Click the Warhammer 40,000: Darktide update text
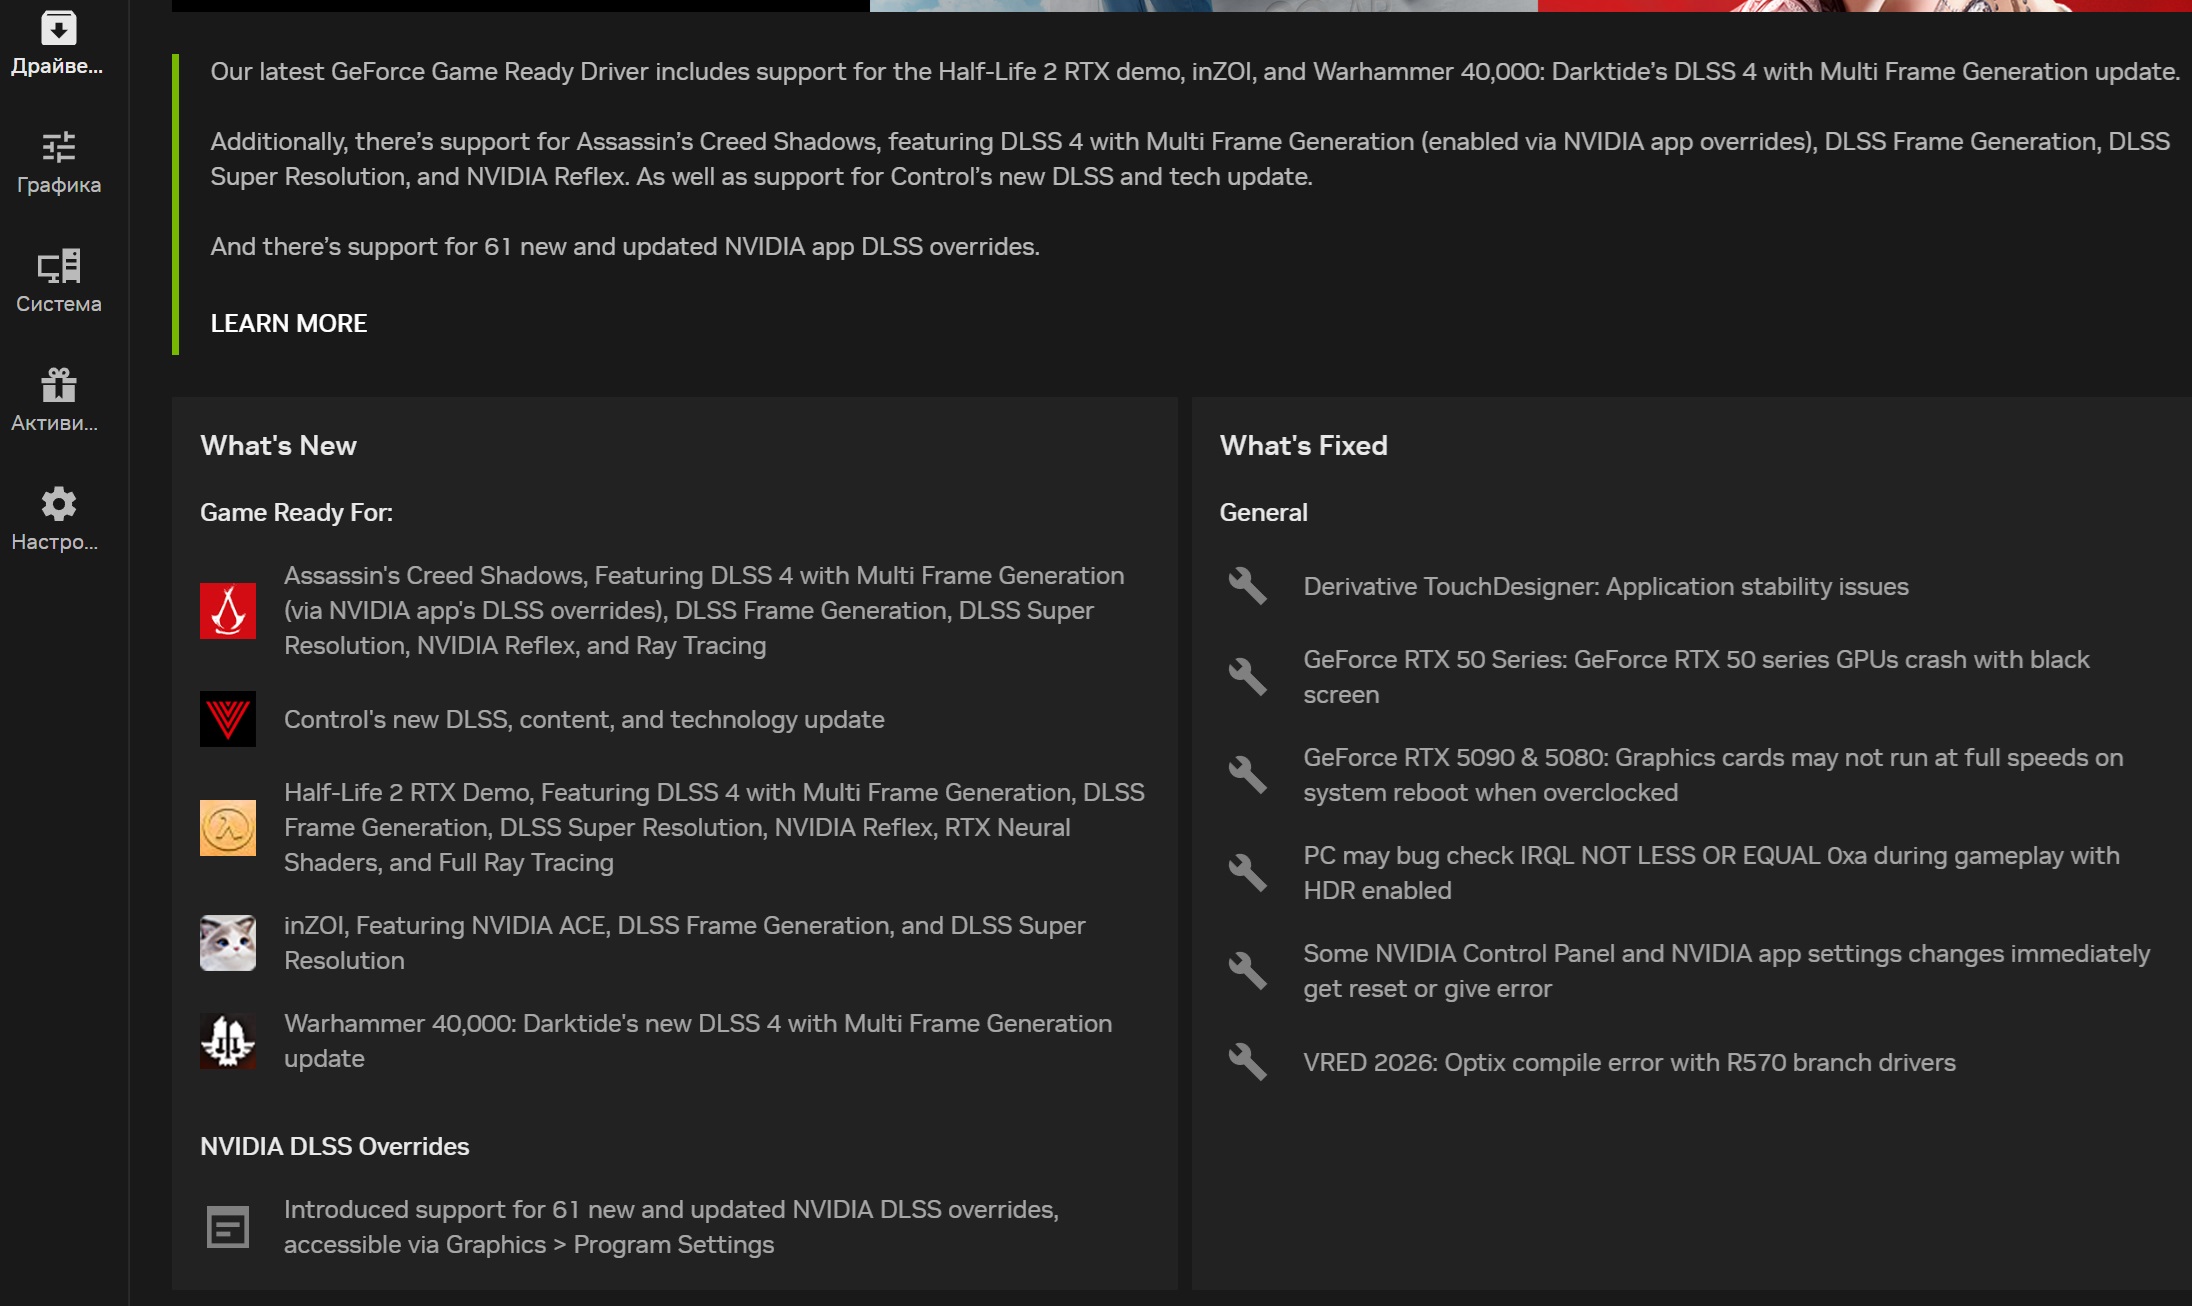The height and width of the screenshot is (1306, 2192). pos(698,1041)
